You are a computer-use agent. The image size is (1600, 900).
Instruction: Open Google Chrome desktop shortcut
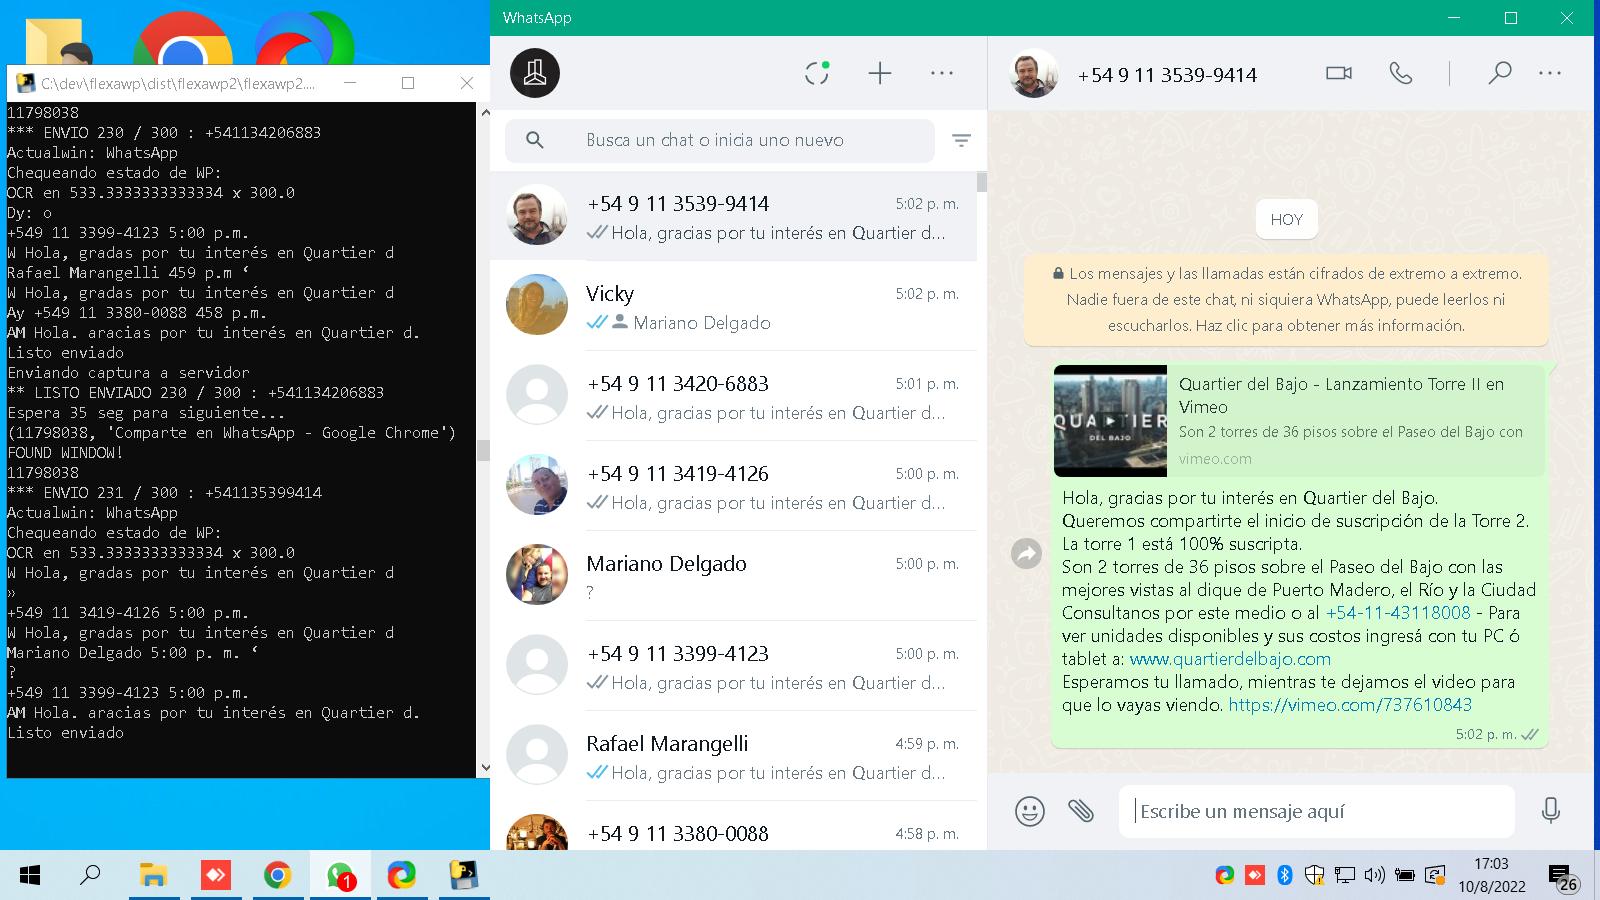[x=182, y=40]
